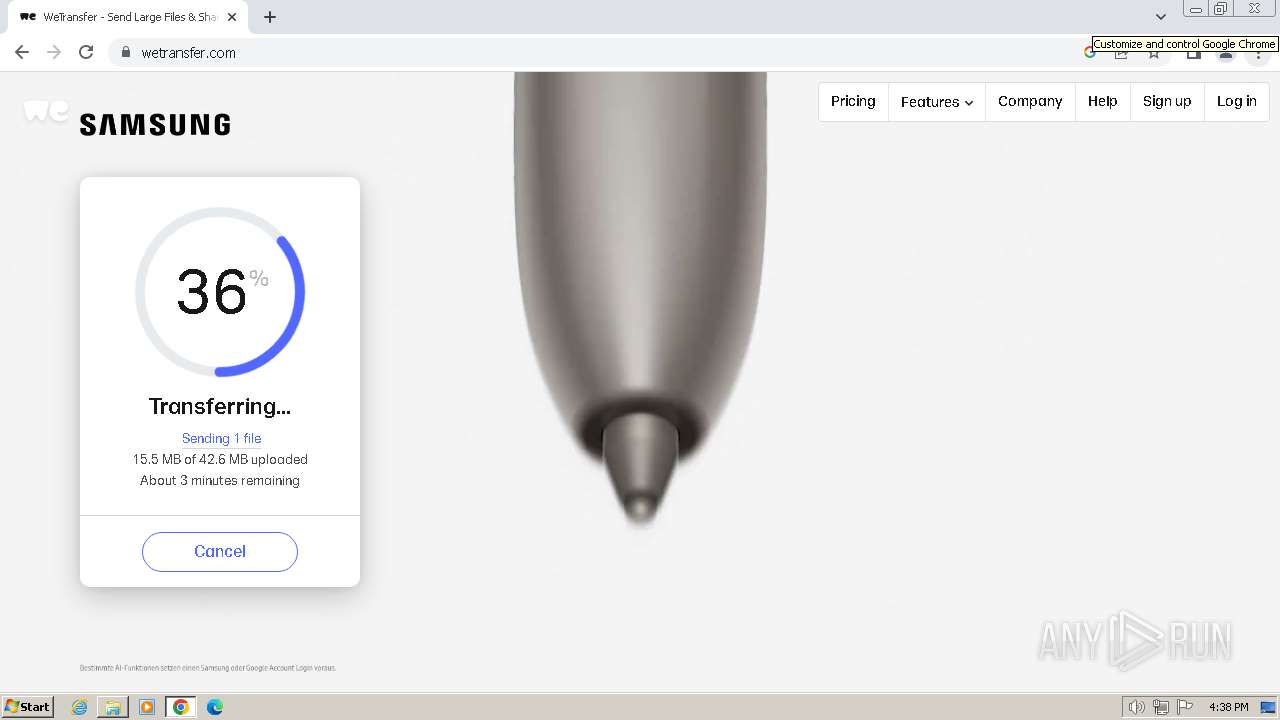Launch Microsoft Edge from the taskbar

click(x=215, y=707)
